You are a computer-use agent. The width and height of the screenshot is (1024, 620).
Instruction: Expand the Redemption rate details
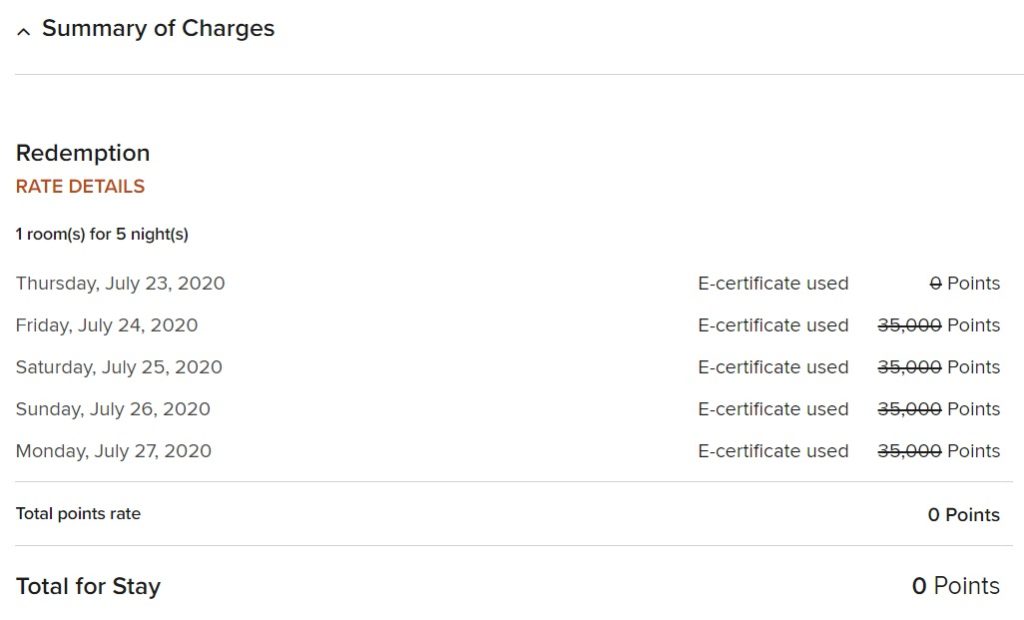pos(79,186)
